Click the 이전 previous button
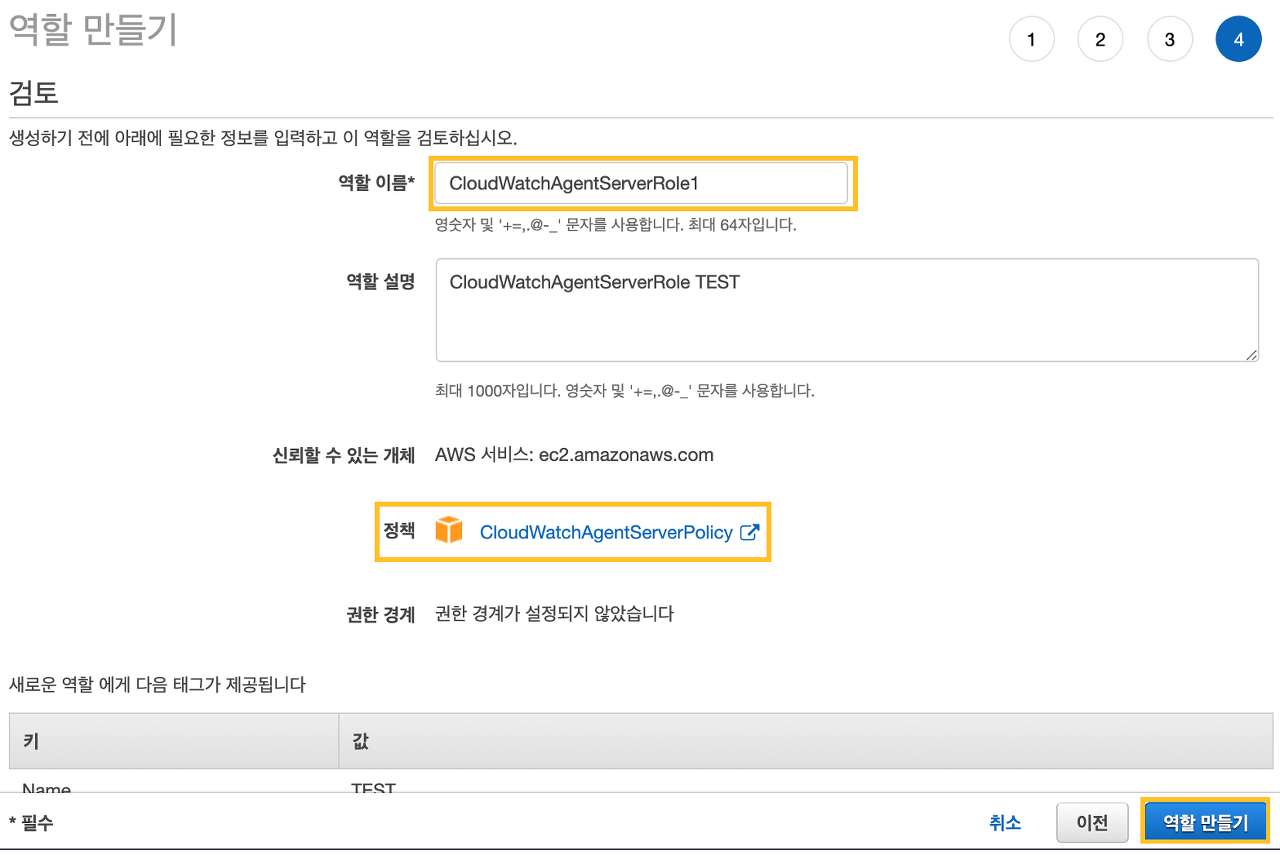 tap(1092, 823)
